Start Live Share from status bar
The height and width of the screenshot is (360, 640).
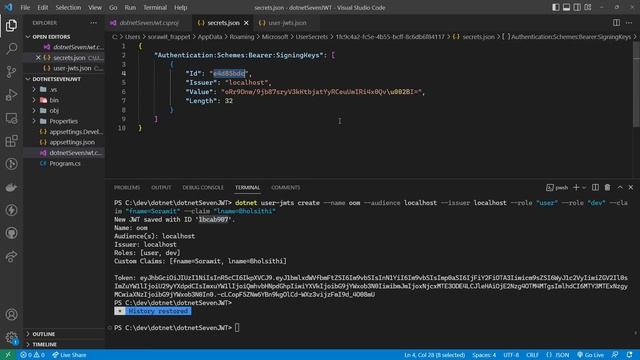tap(69, 355)
